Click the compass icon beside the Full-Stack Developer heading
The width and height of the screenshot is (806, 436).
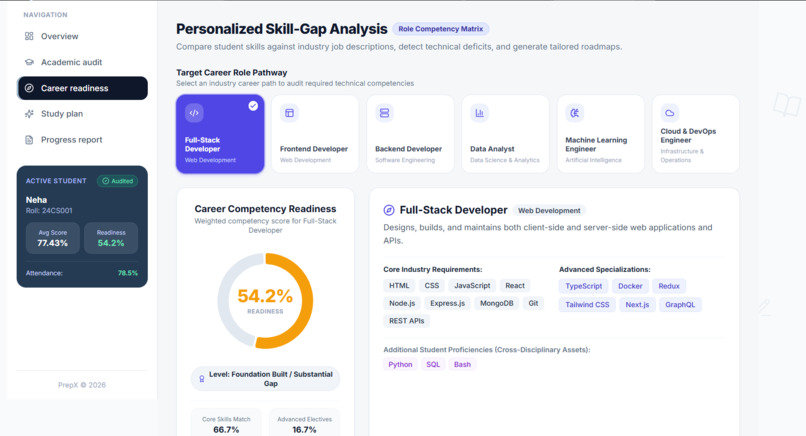tap(389, 210)
